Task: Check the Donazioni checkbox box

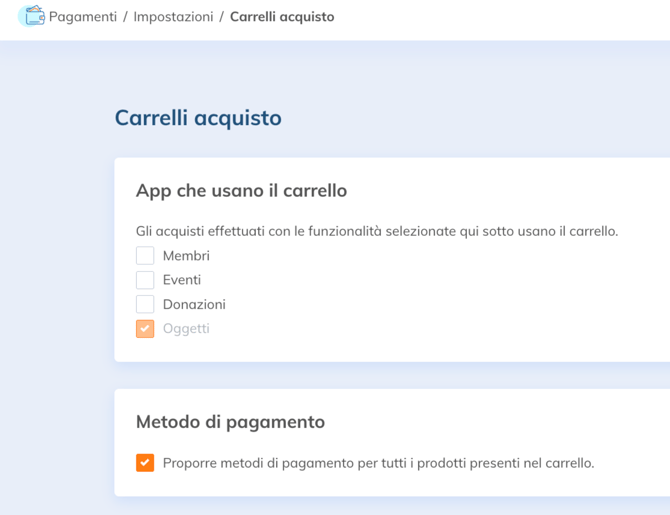Action: pos(145,304)
